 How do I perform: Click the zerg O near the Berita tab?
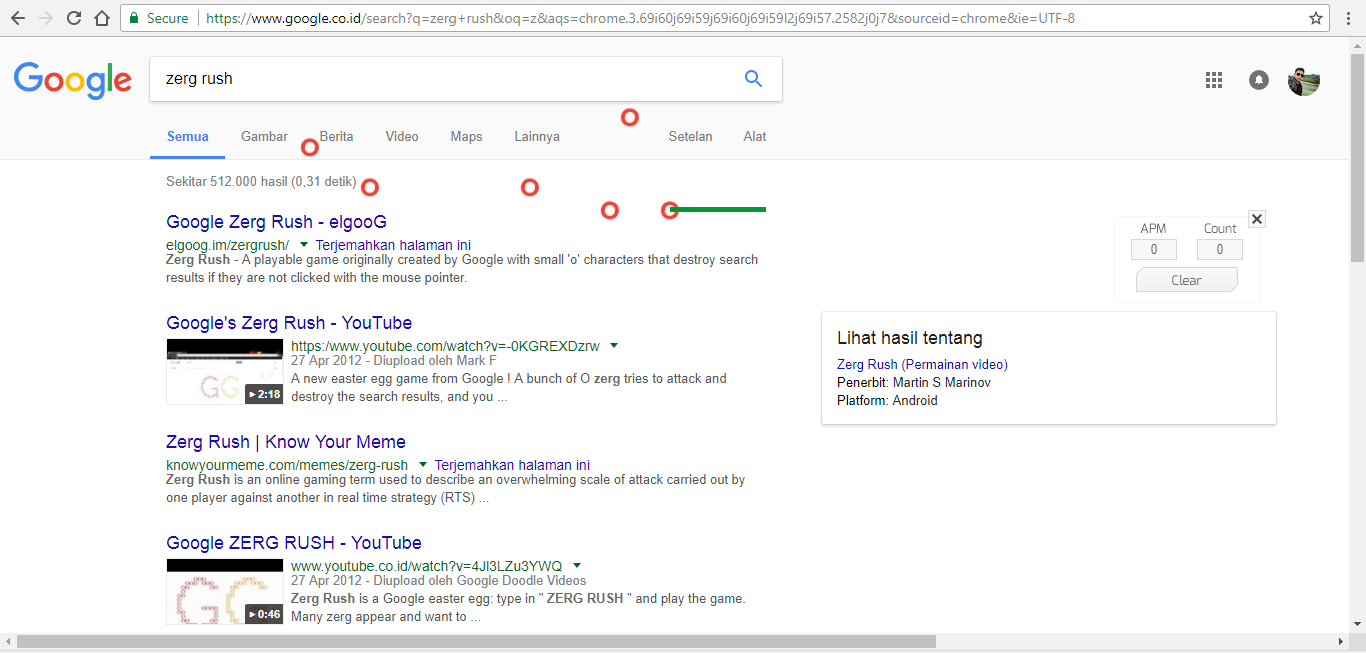click(310, 148)
